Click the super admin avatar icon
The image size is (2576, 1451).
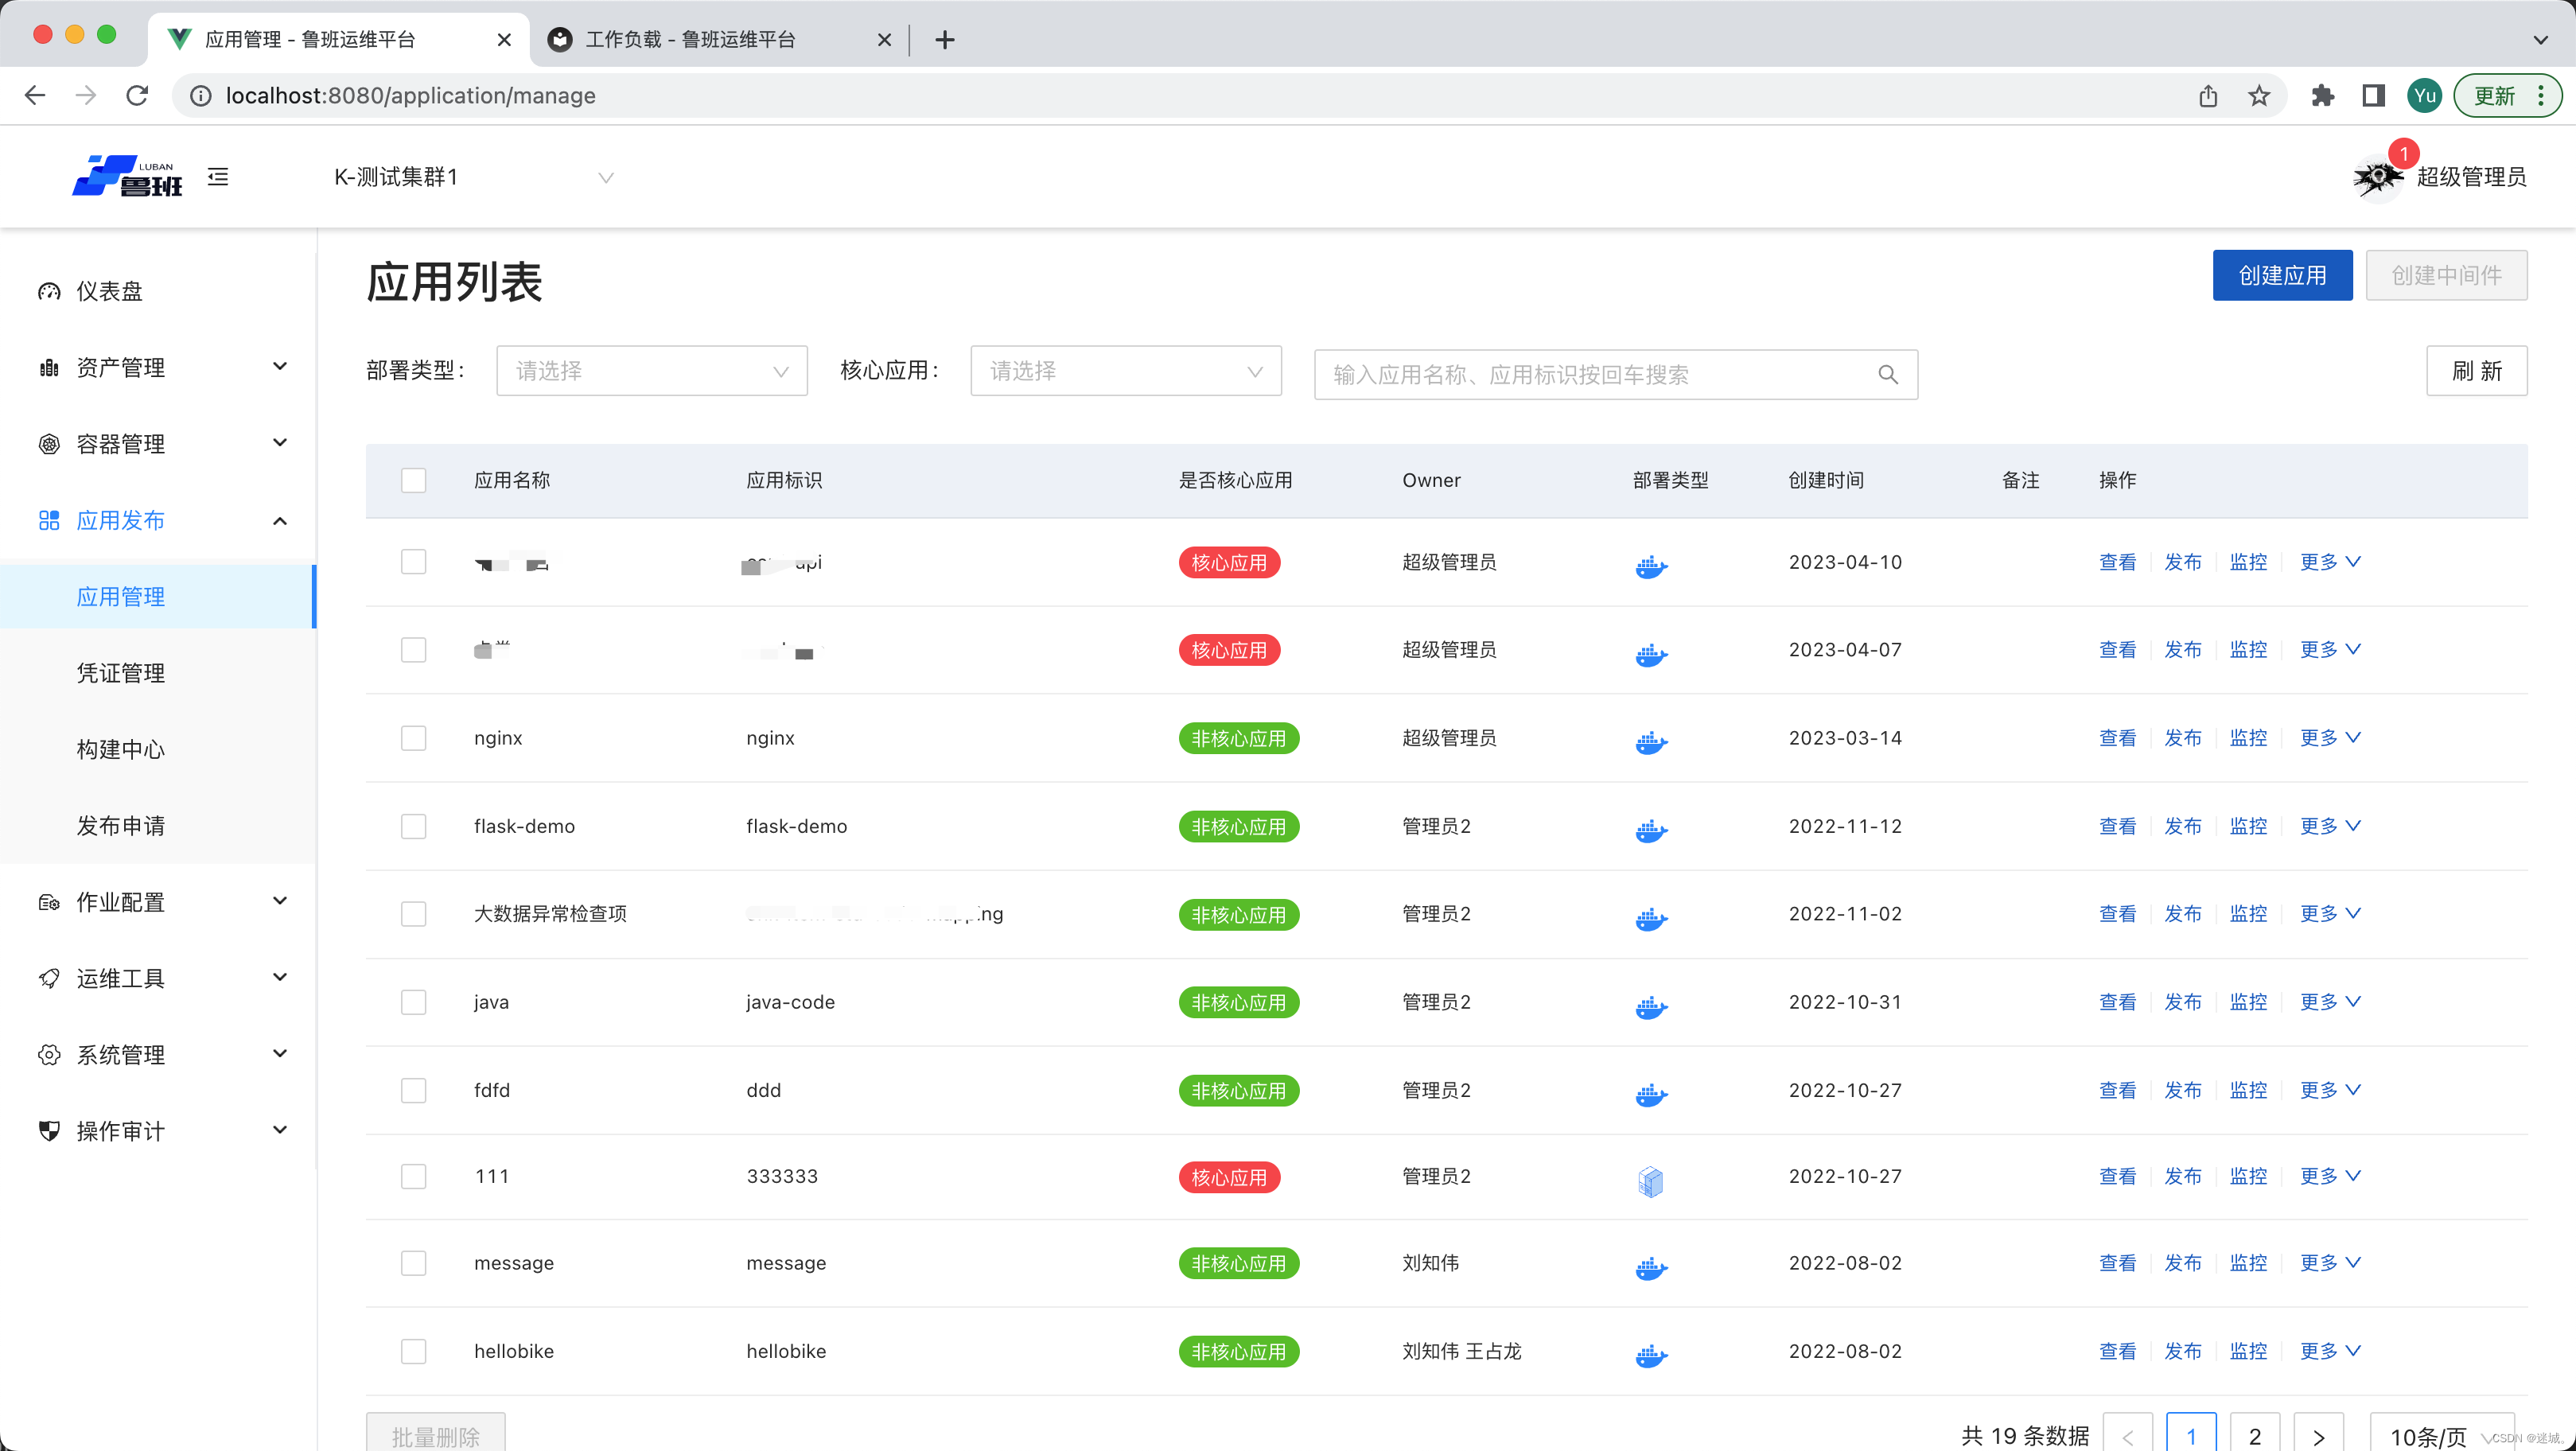point(2377,177)
